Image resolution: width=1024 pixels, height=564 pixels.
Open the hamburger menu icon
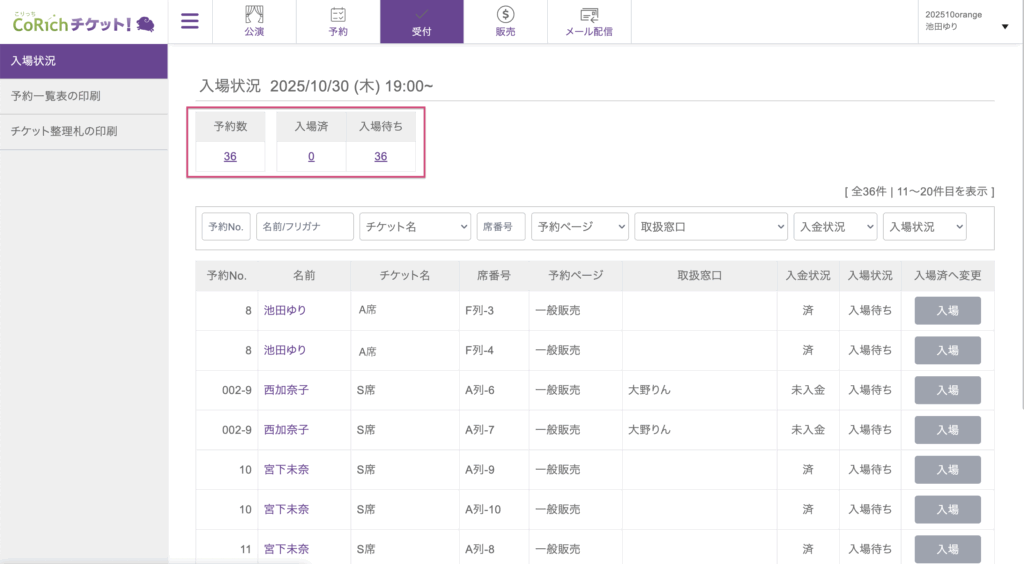pos(189,21)
